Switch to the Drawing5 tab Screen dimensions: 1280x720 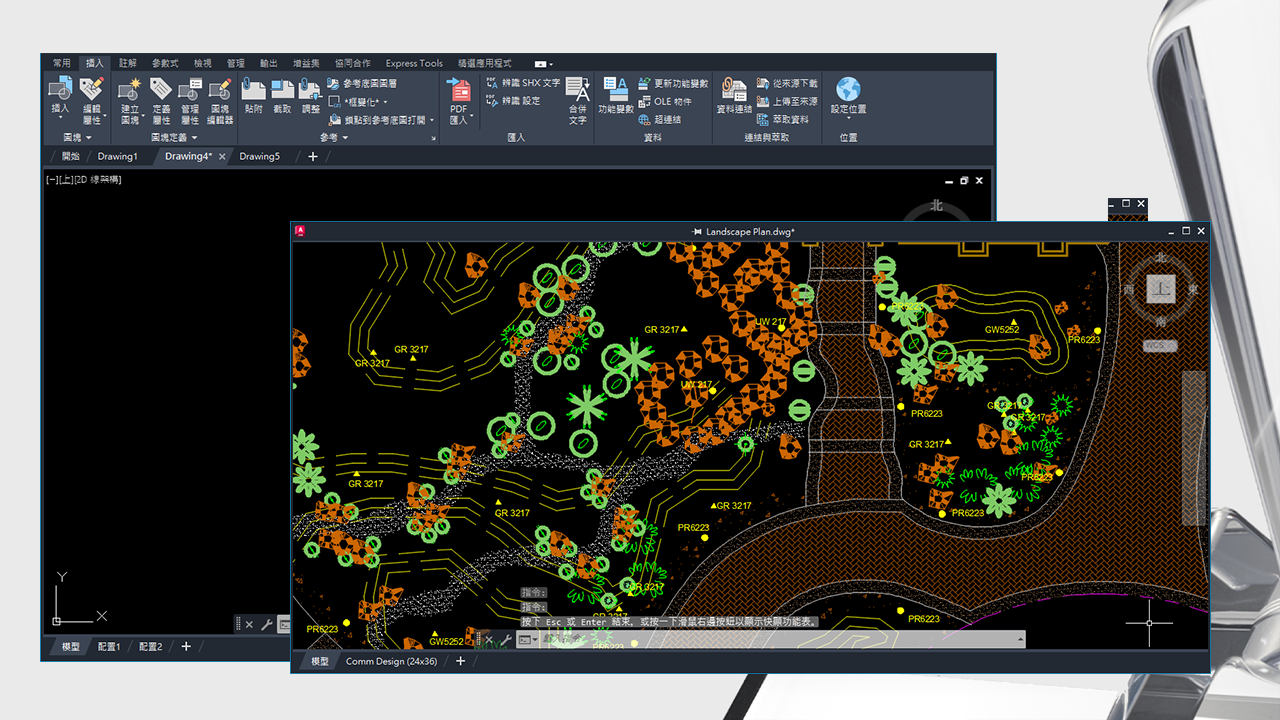[260, 156]
